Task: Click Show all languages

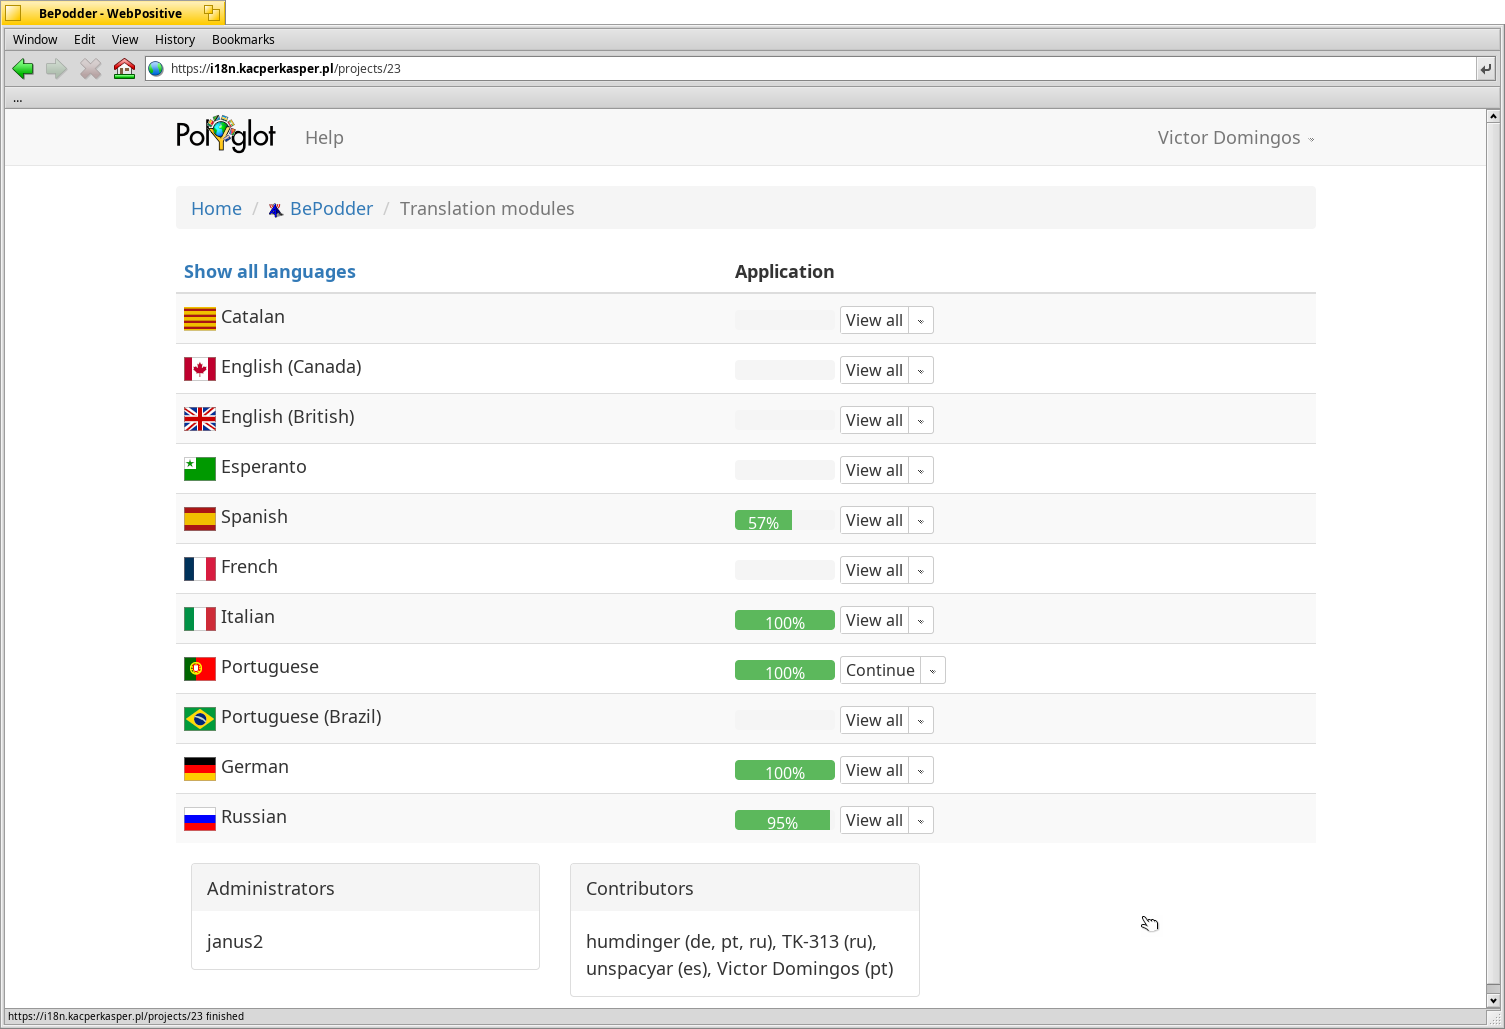Action: [x=270, y=272]
